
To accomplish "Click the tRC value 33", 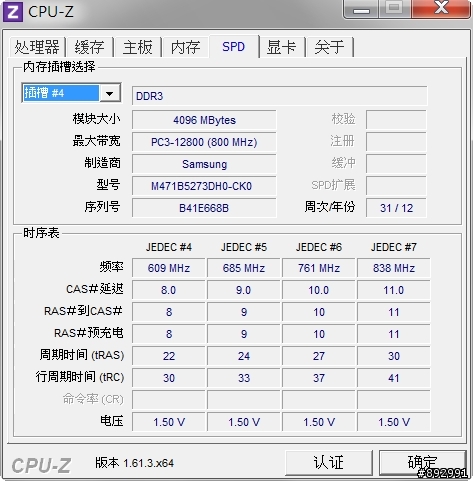I will [x=244, y=378].
